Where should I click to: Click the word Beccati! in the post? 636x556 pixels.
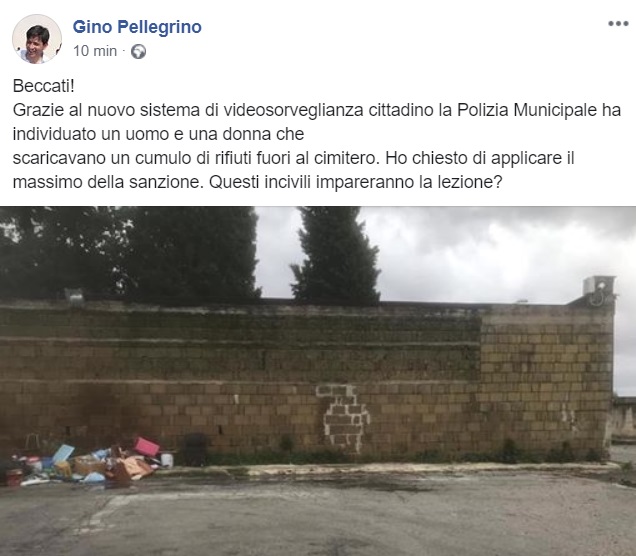click(x=43, y=86)
